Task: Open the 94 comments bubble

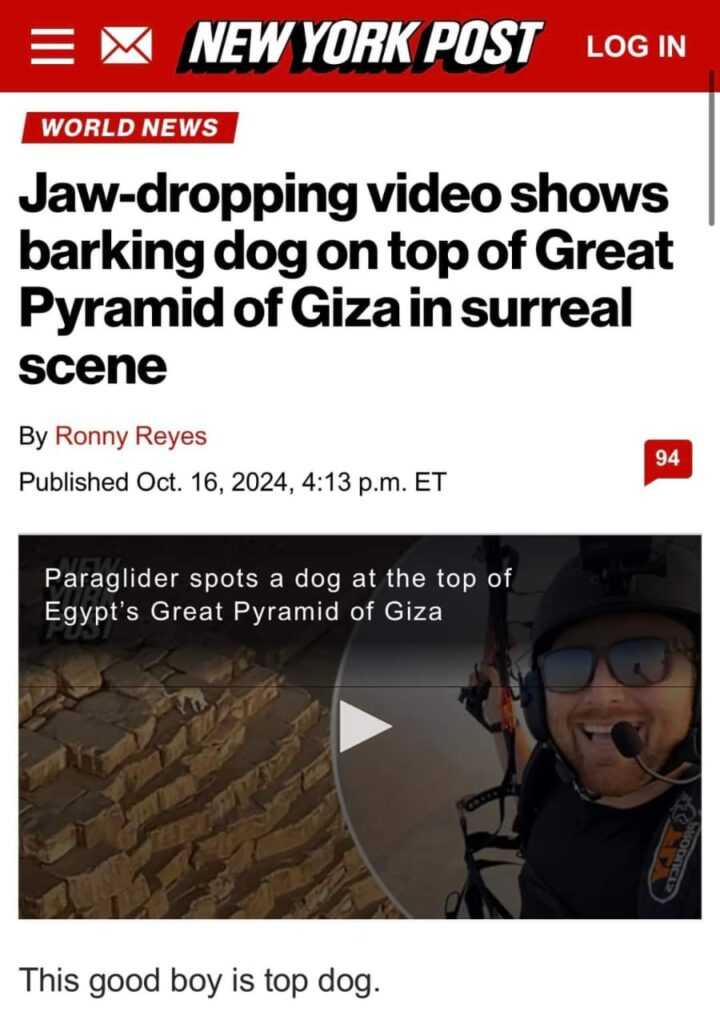Action: [667, 461]
